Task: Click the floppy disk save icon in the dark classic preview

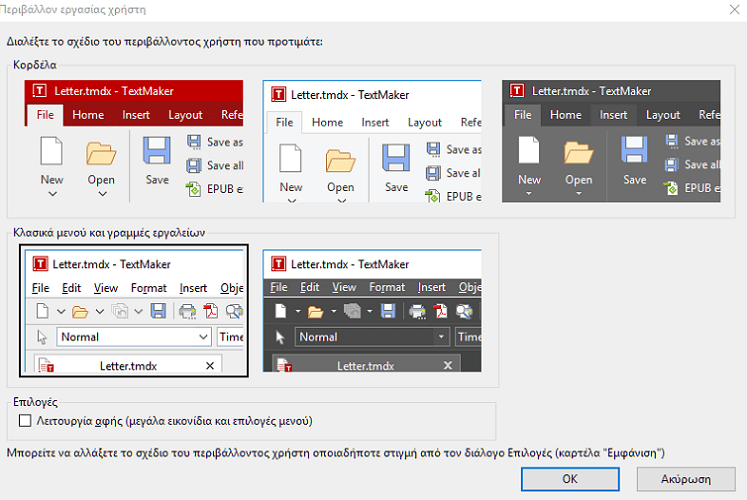Action: click(x=388, y=311)
